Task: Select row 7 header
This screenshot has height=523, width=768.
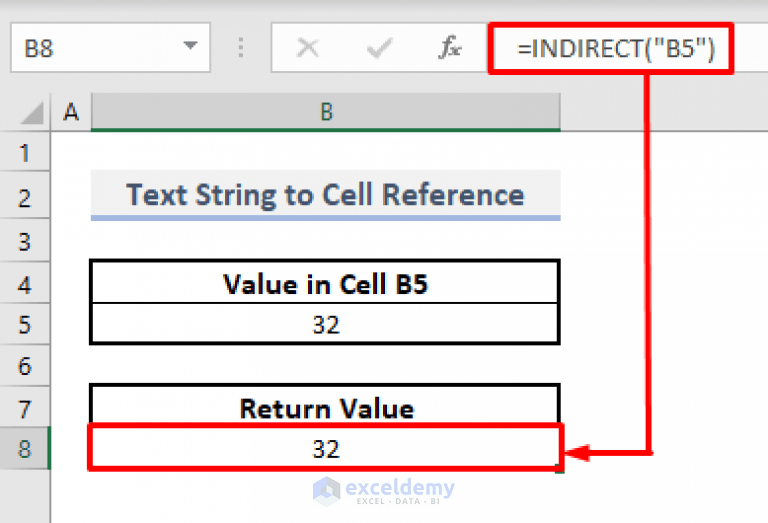Action: coord(24,406)
